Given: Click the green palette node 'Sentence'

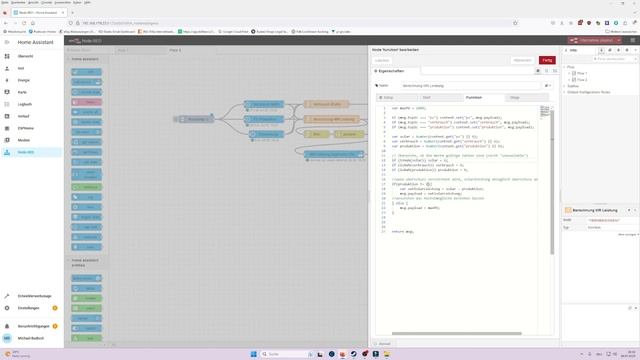Looking at the screenshot, I should tap(87, 187).
